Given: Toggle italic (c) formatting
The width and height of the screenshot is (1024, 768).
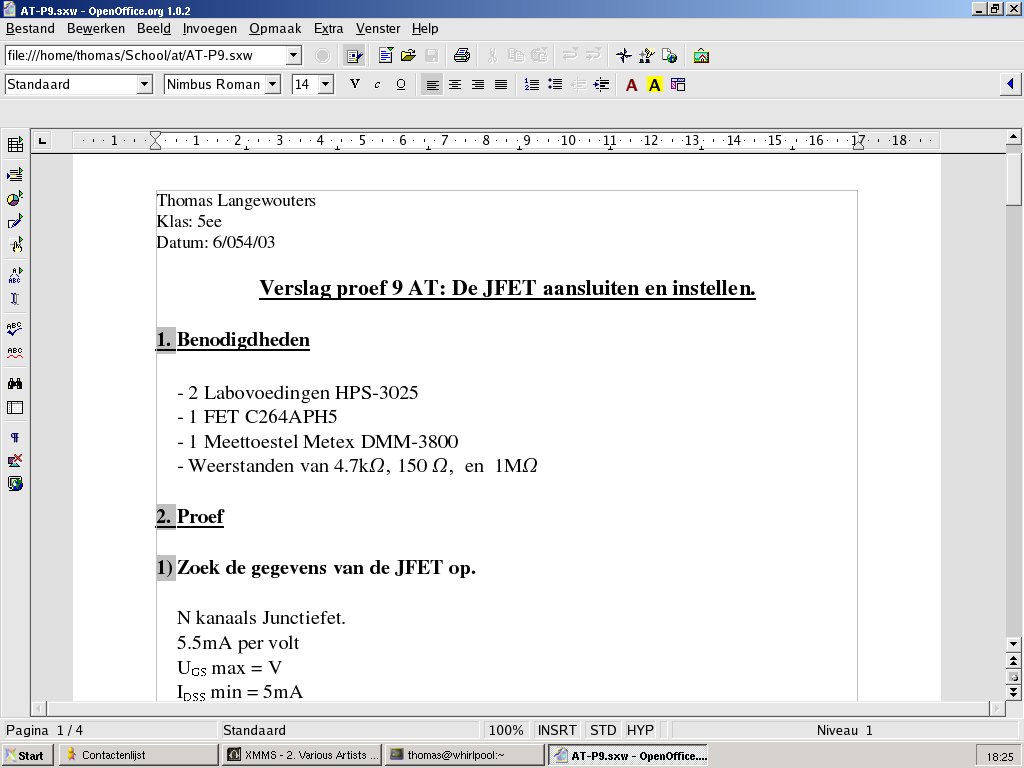Looking at the screenshot, I should 377,85.
